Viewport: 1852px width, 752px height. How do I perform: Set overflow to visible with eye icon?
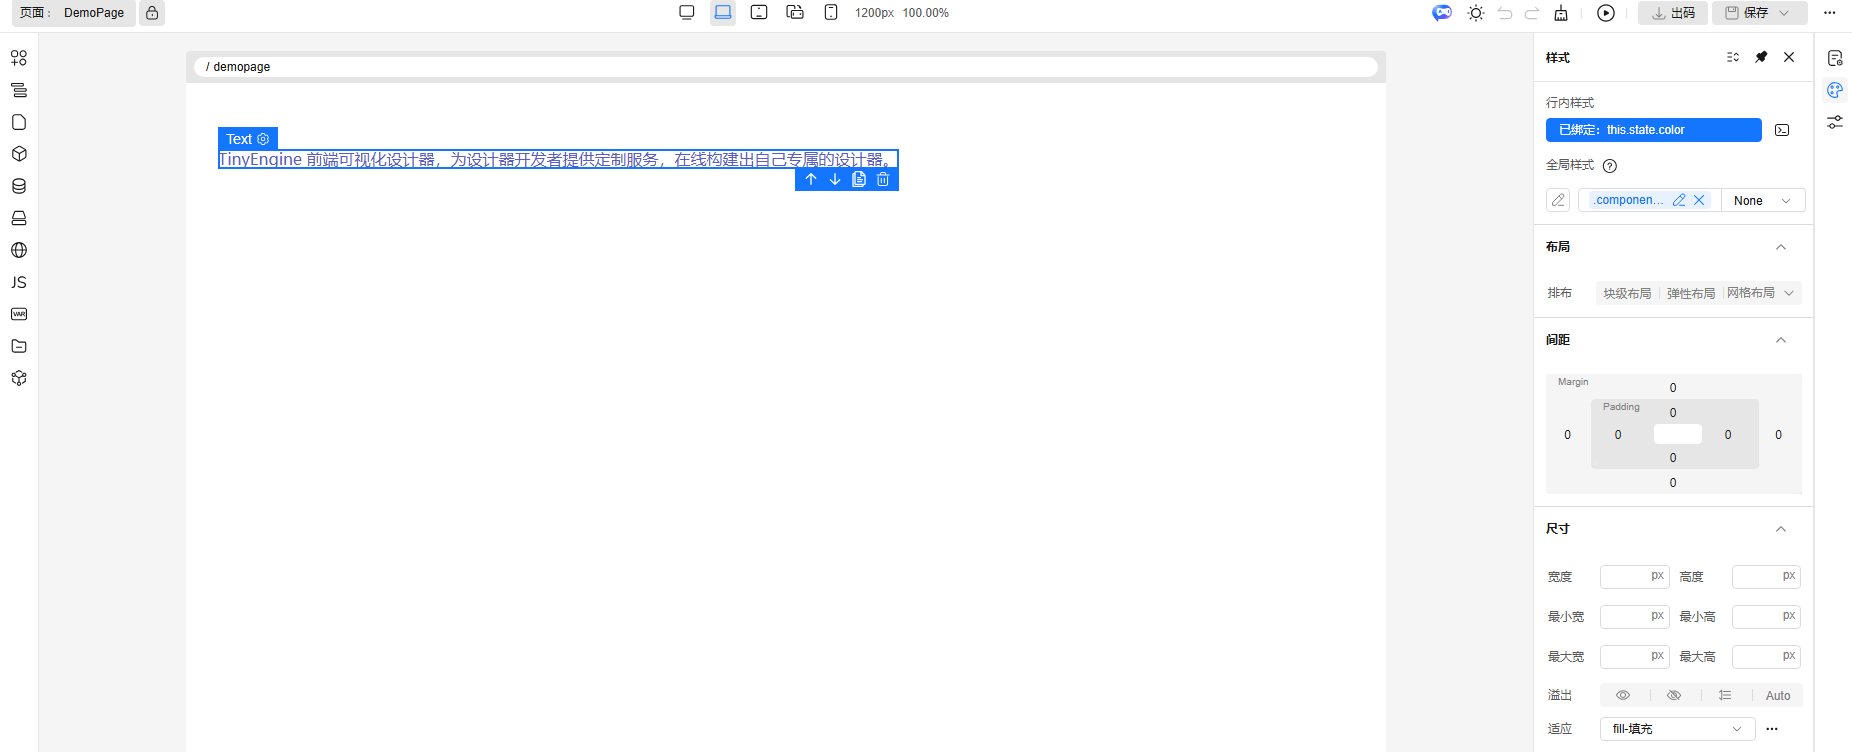(1623, 695)
